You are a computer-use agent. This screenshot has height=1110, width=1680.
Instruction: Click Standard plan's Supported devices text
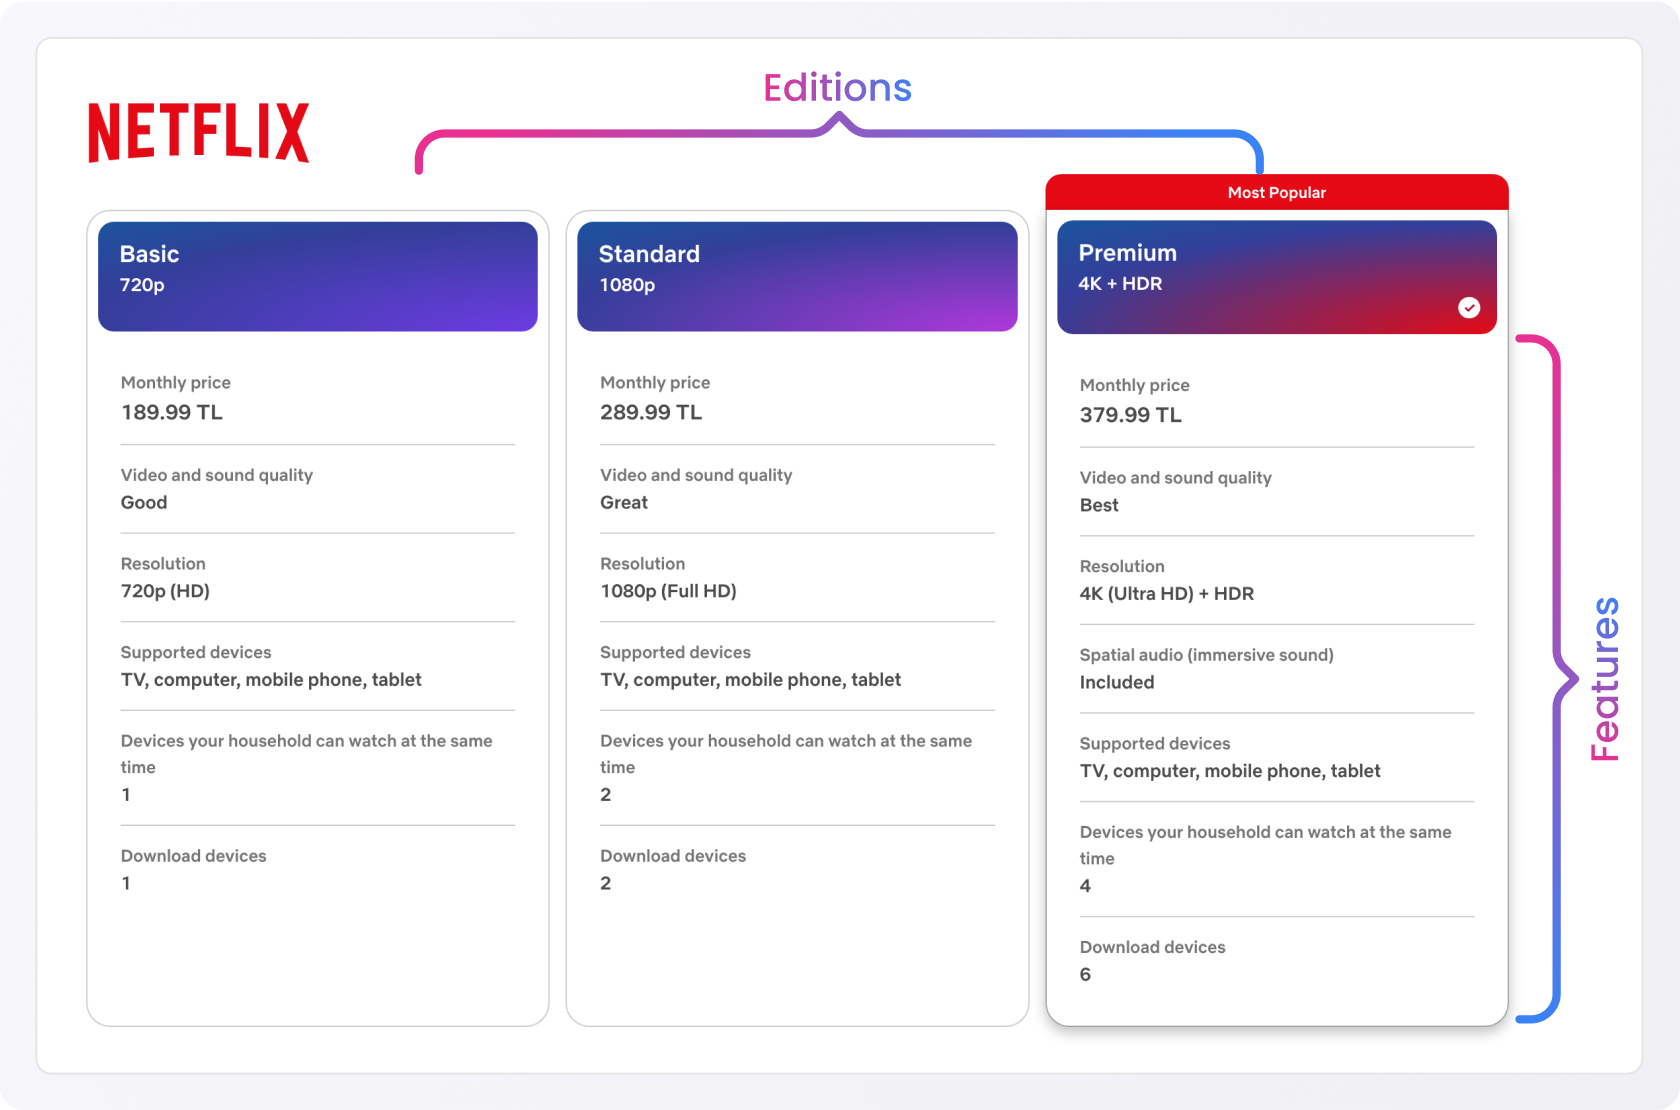point(750,680)
